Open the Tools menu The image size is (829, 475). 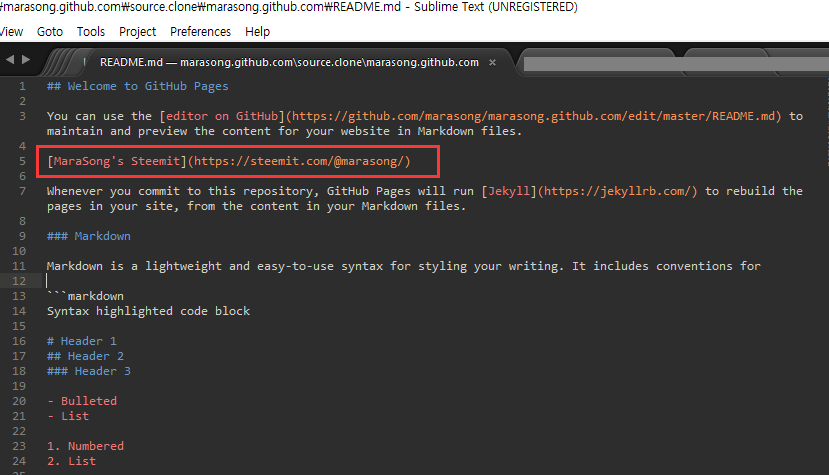(x=91, y=32)
